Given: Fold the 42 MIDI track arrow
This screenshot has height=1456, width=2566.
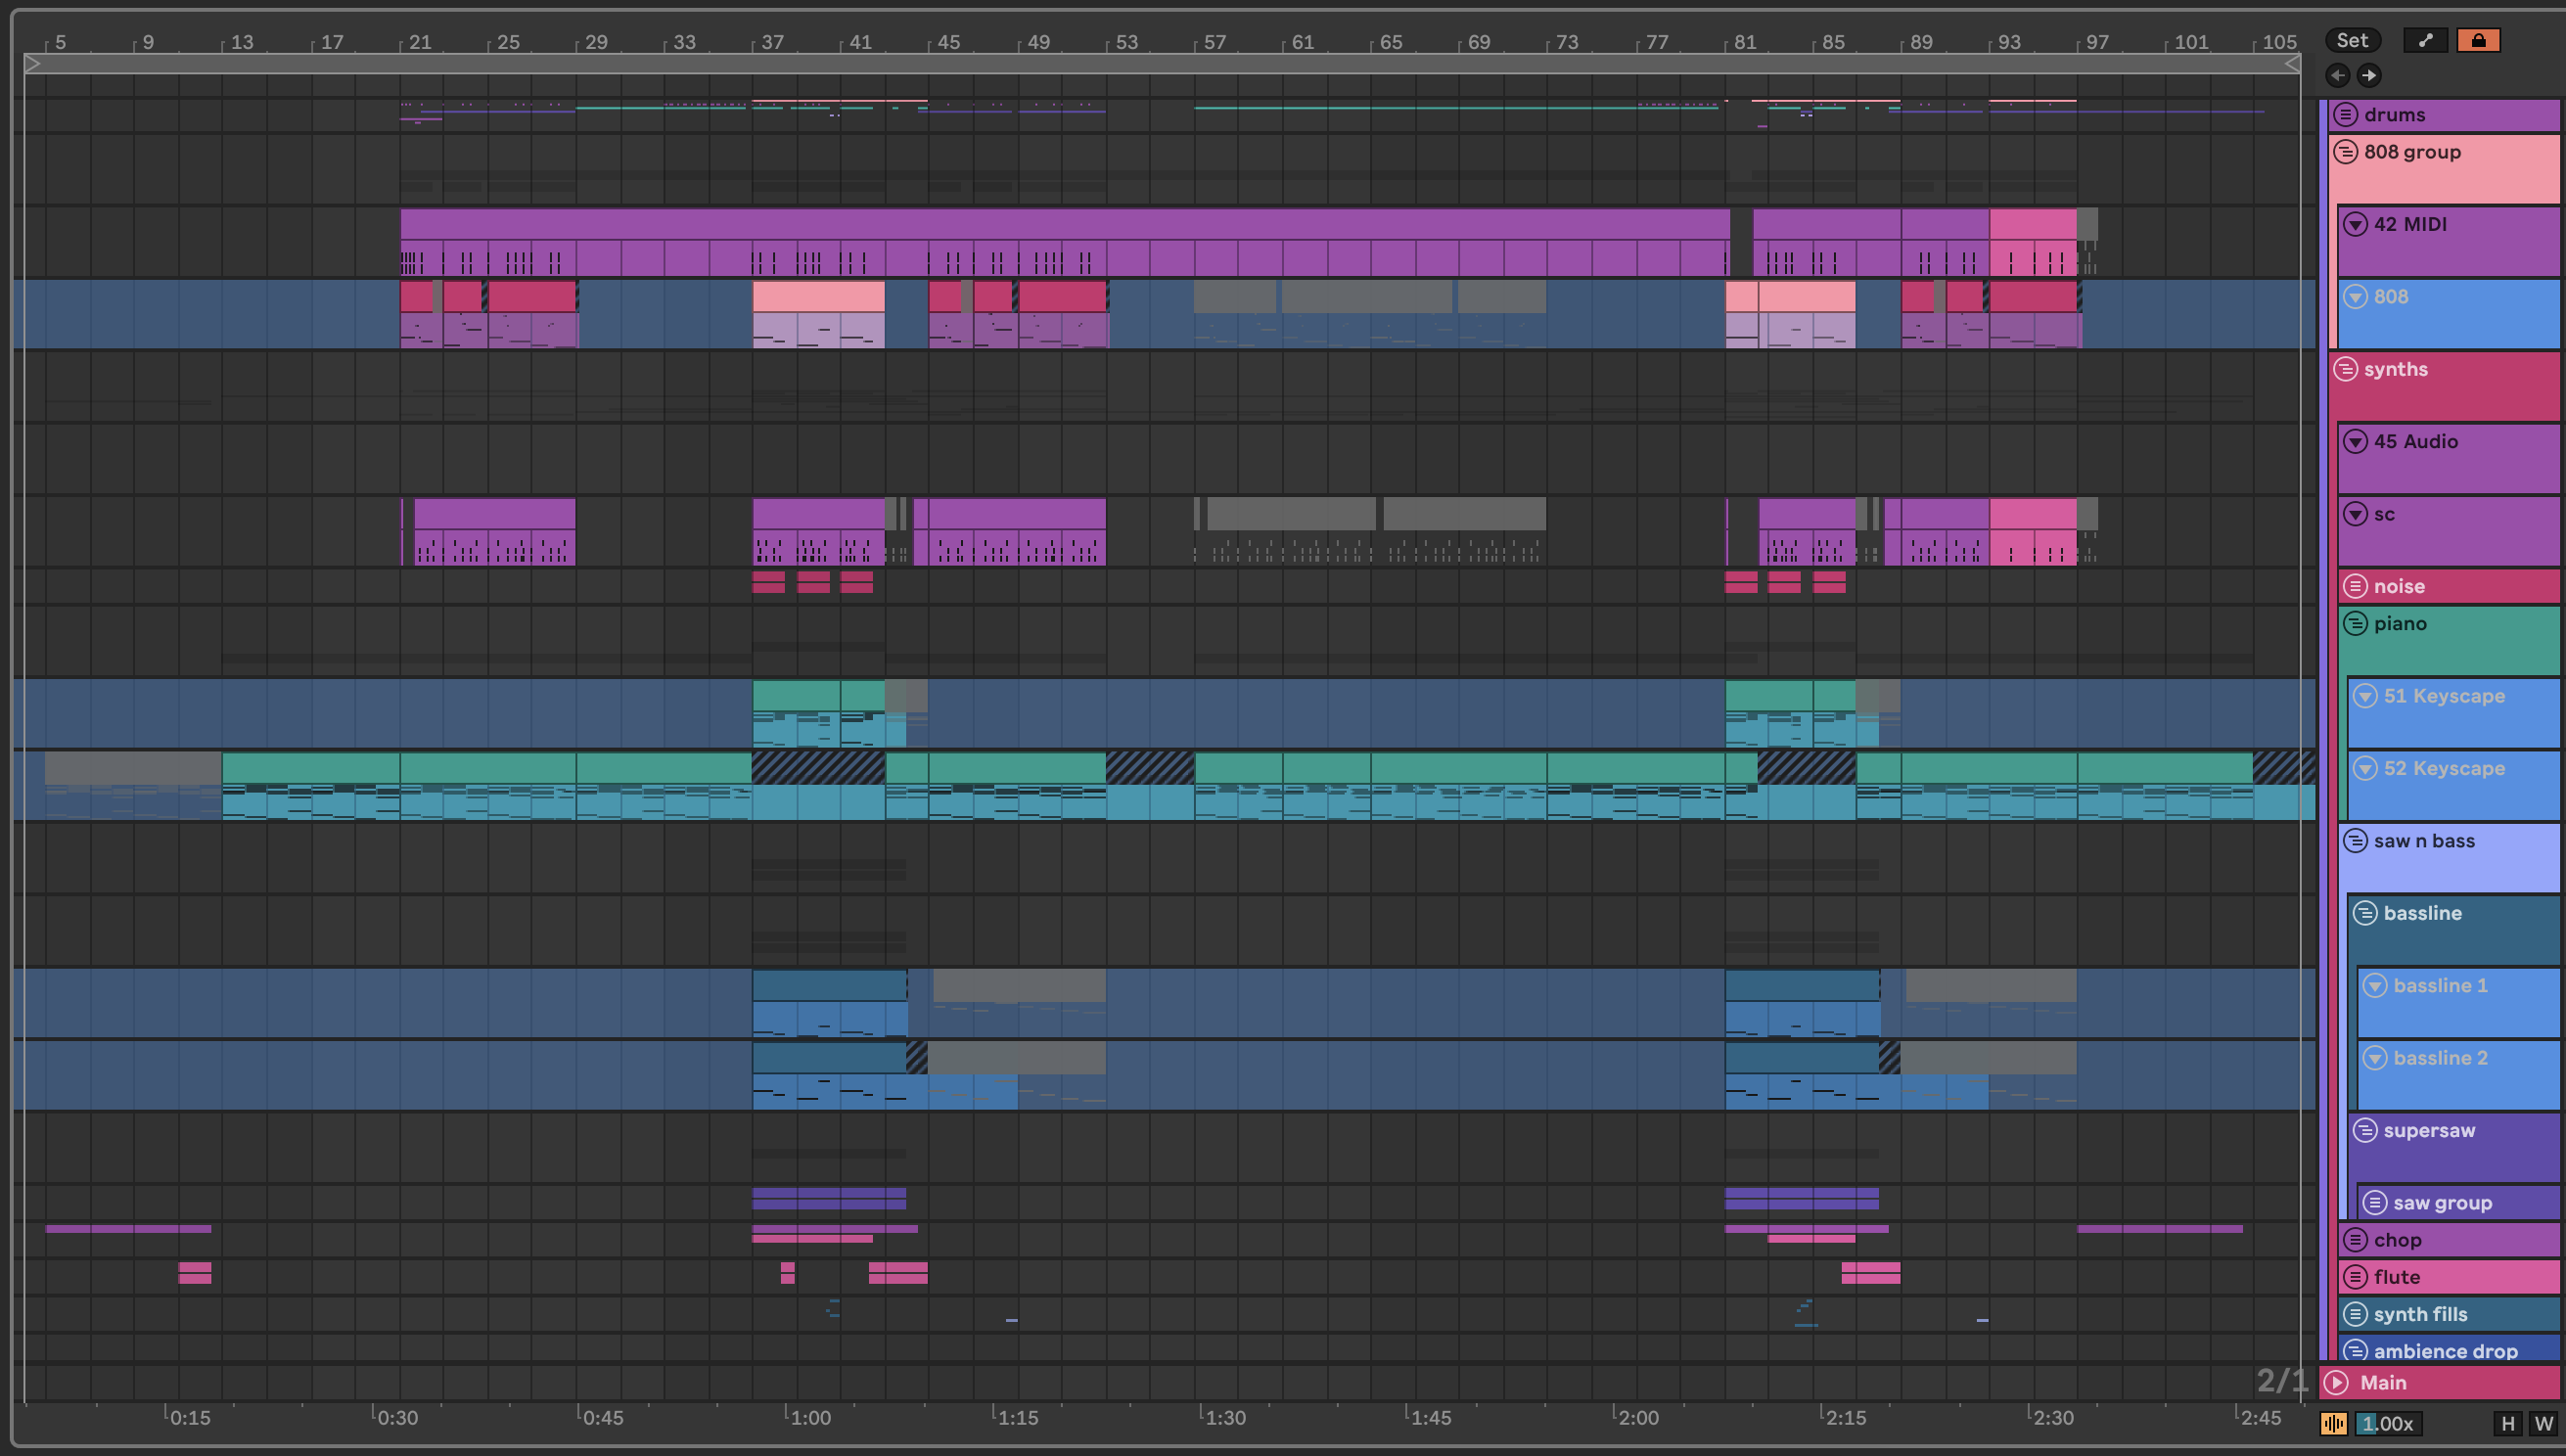Looking at the screenshot, I should pyautogui.click(x=2355, y=224).
